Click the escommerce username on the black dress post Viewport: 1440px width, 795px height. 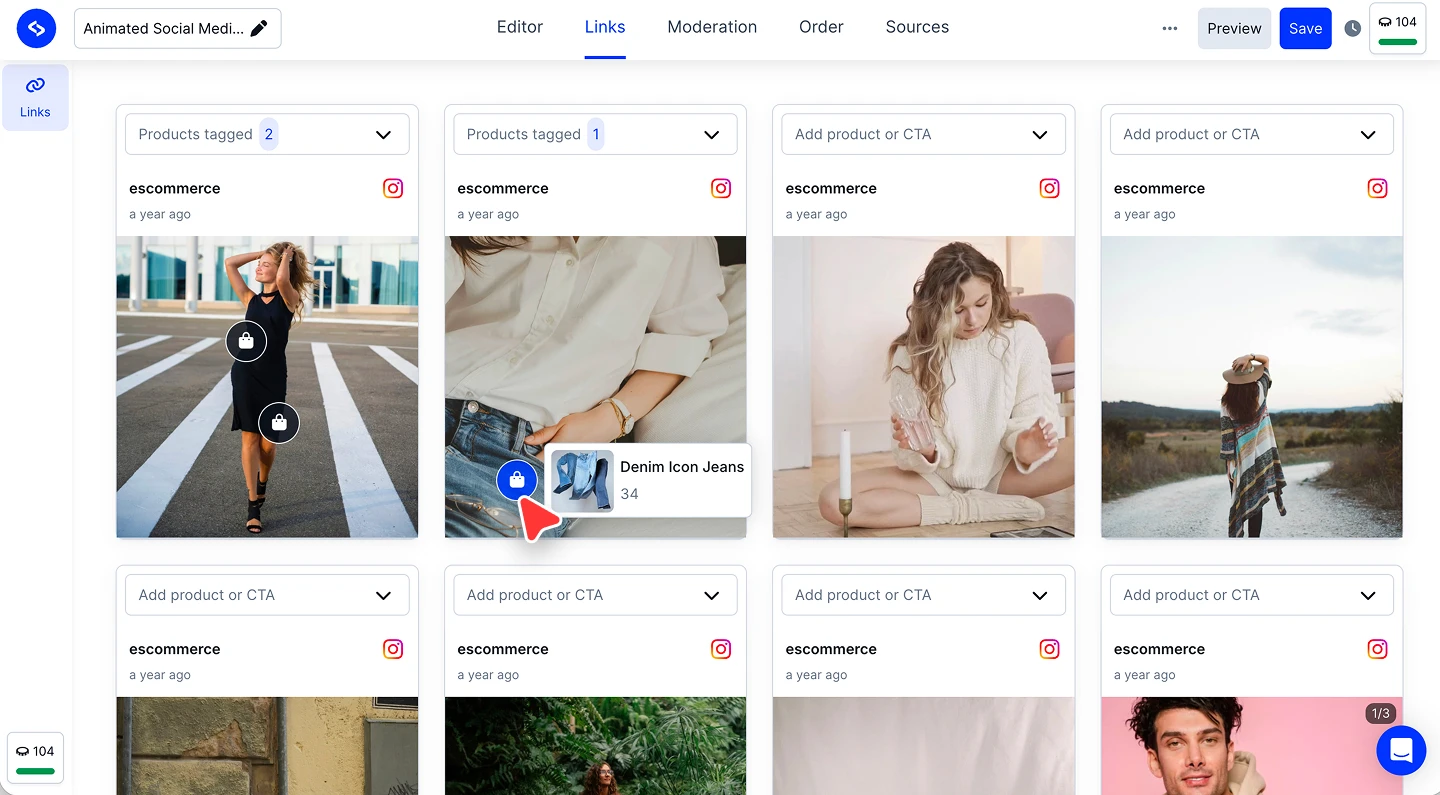tap(174, 188)
